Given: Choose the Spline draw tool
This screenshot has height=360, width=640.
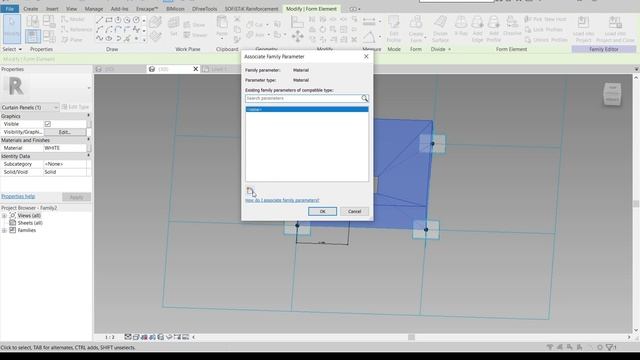Looking at the screenshot, I should point(100,38).
